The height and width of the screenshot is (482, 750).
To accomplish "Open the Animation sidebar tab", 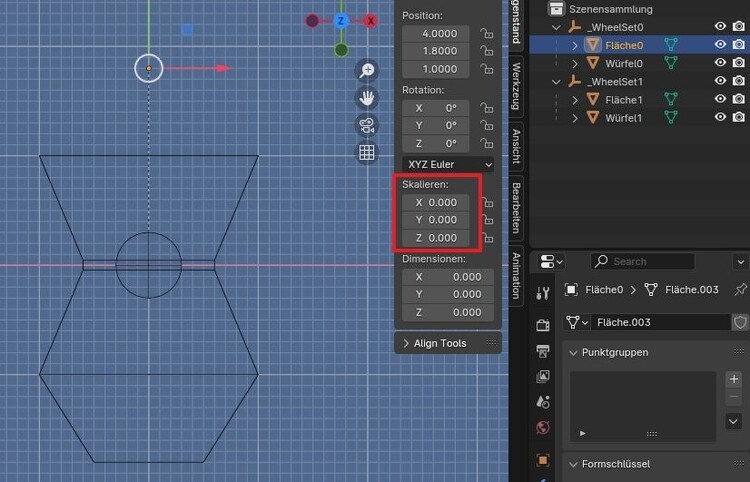I will coord(516,275).
